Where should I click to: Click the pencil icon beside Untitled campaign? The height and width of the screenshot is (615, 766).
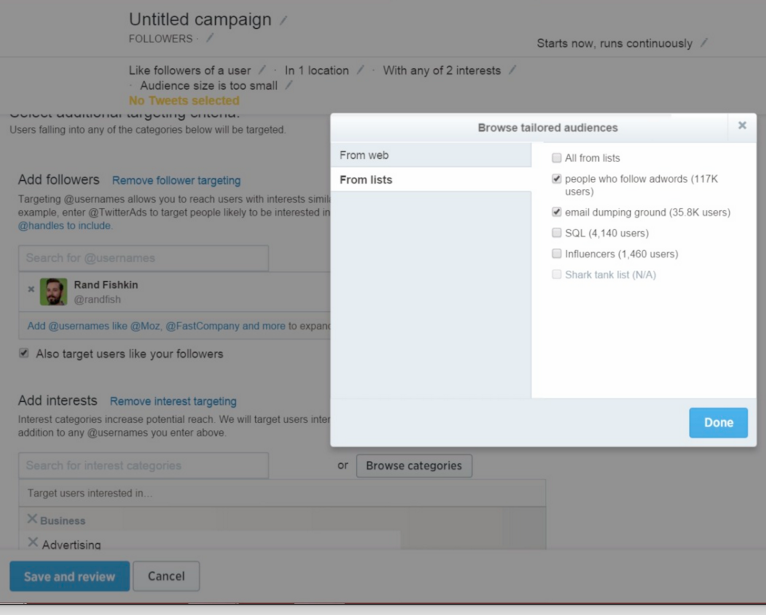tap(284, 20)
